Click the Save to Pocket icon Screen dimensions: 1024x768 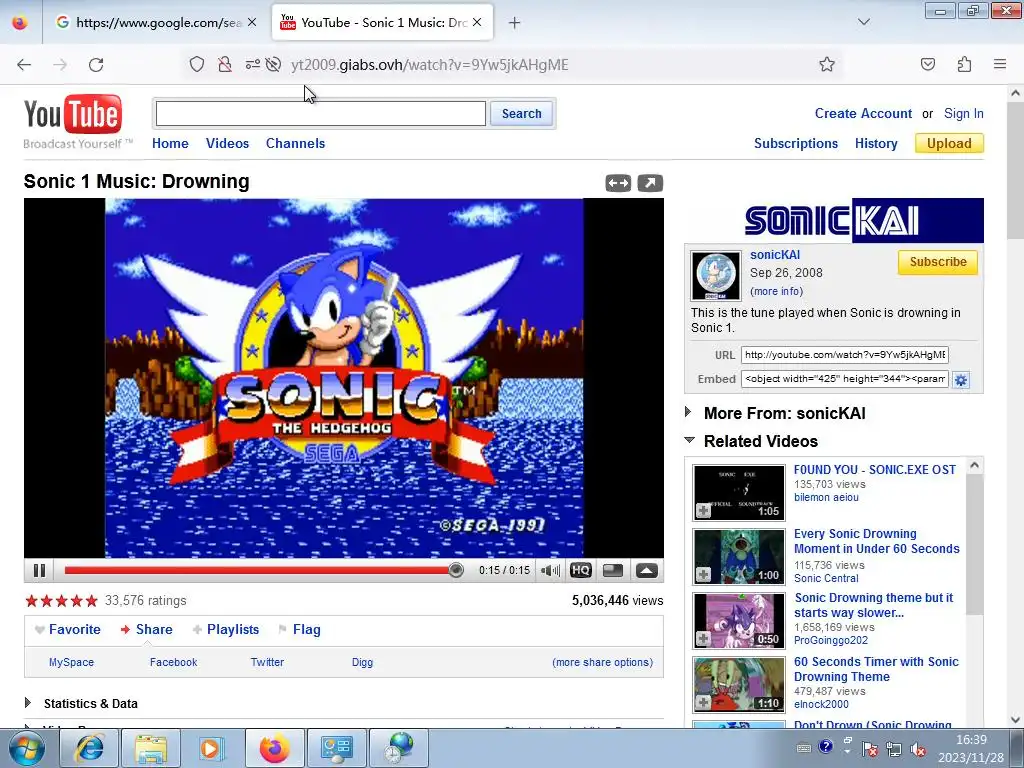(x=927, y=64)
